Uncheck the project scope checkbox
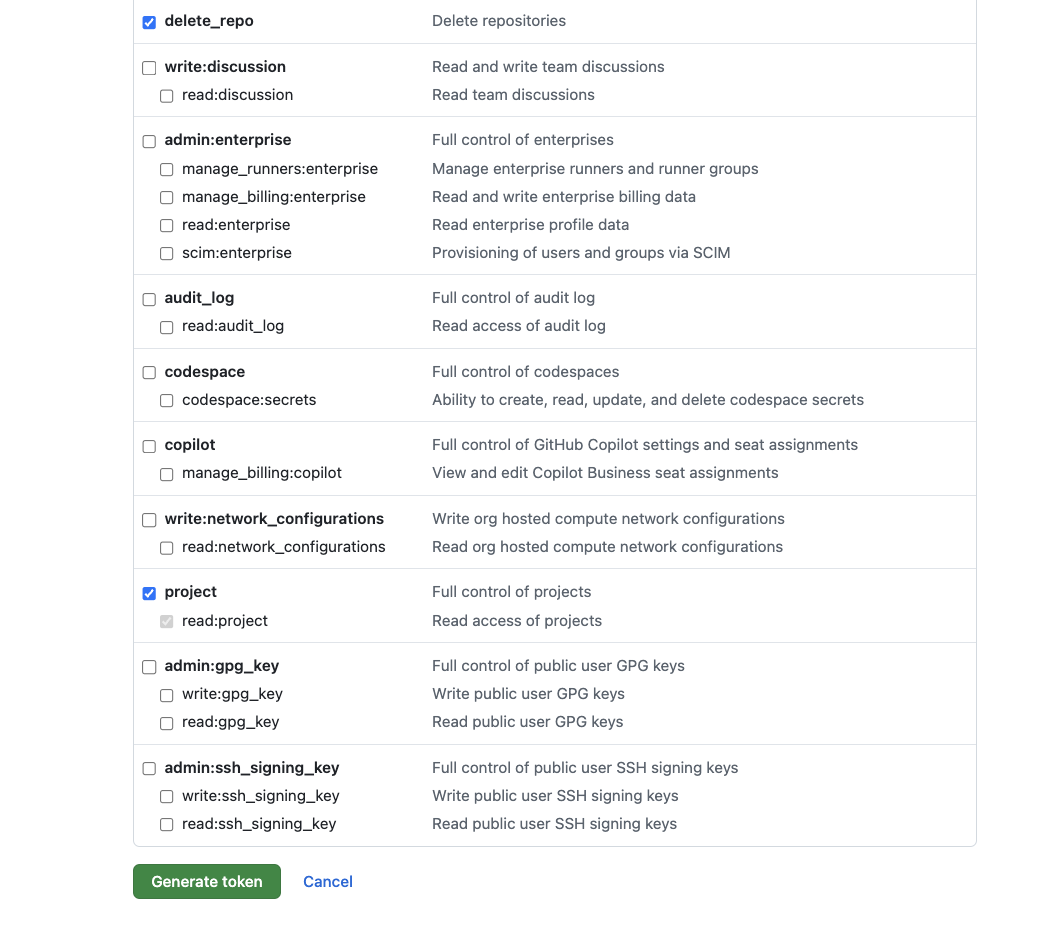The width and height of the screenshot is (1038, 928). [149, 593]
